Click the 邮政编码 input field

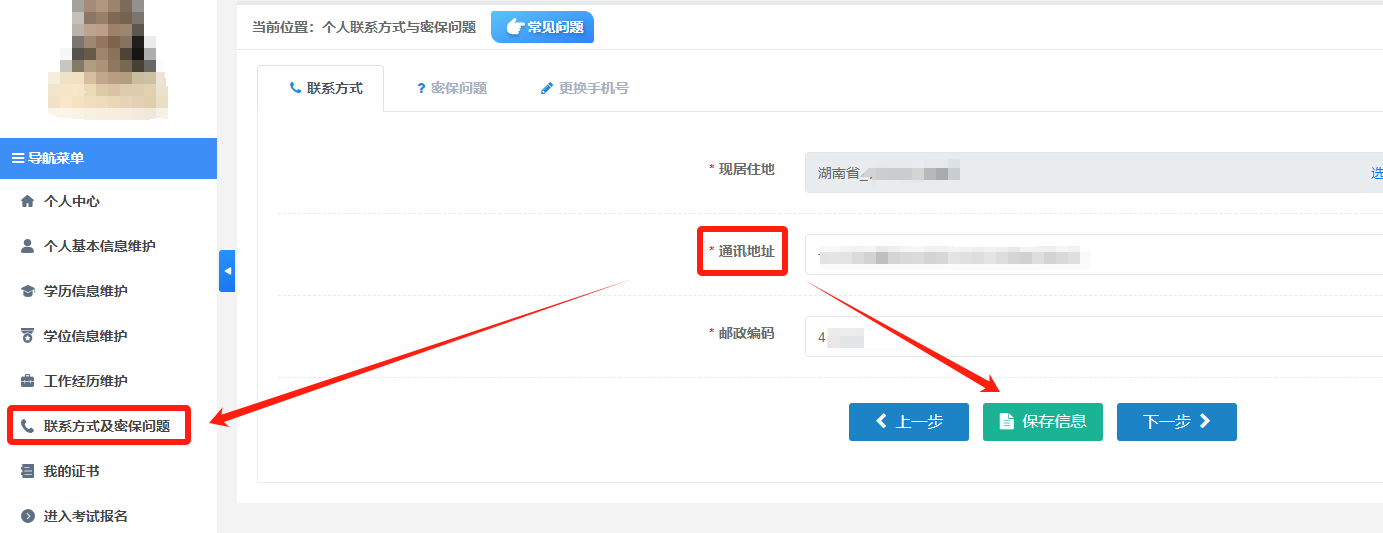click(x=1090, y=337)
